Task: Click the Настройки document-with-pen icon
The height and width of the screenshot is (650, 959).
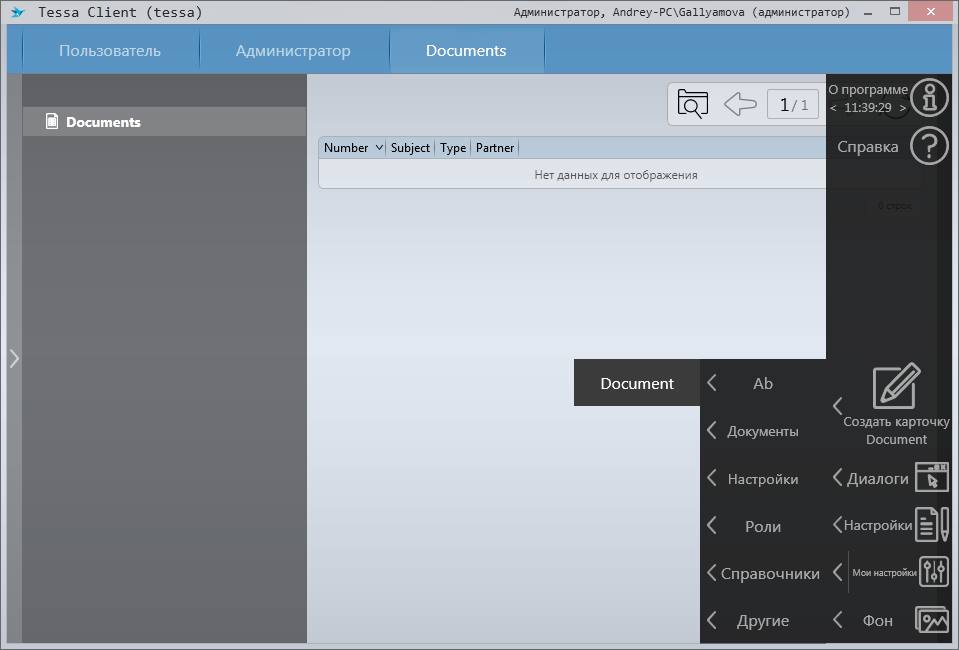Action: (932, 525)
